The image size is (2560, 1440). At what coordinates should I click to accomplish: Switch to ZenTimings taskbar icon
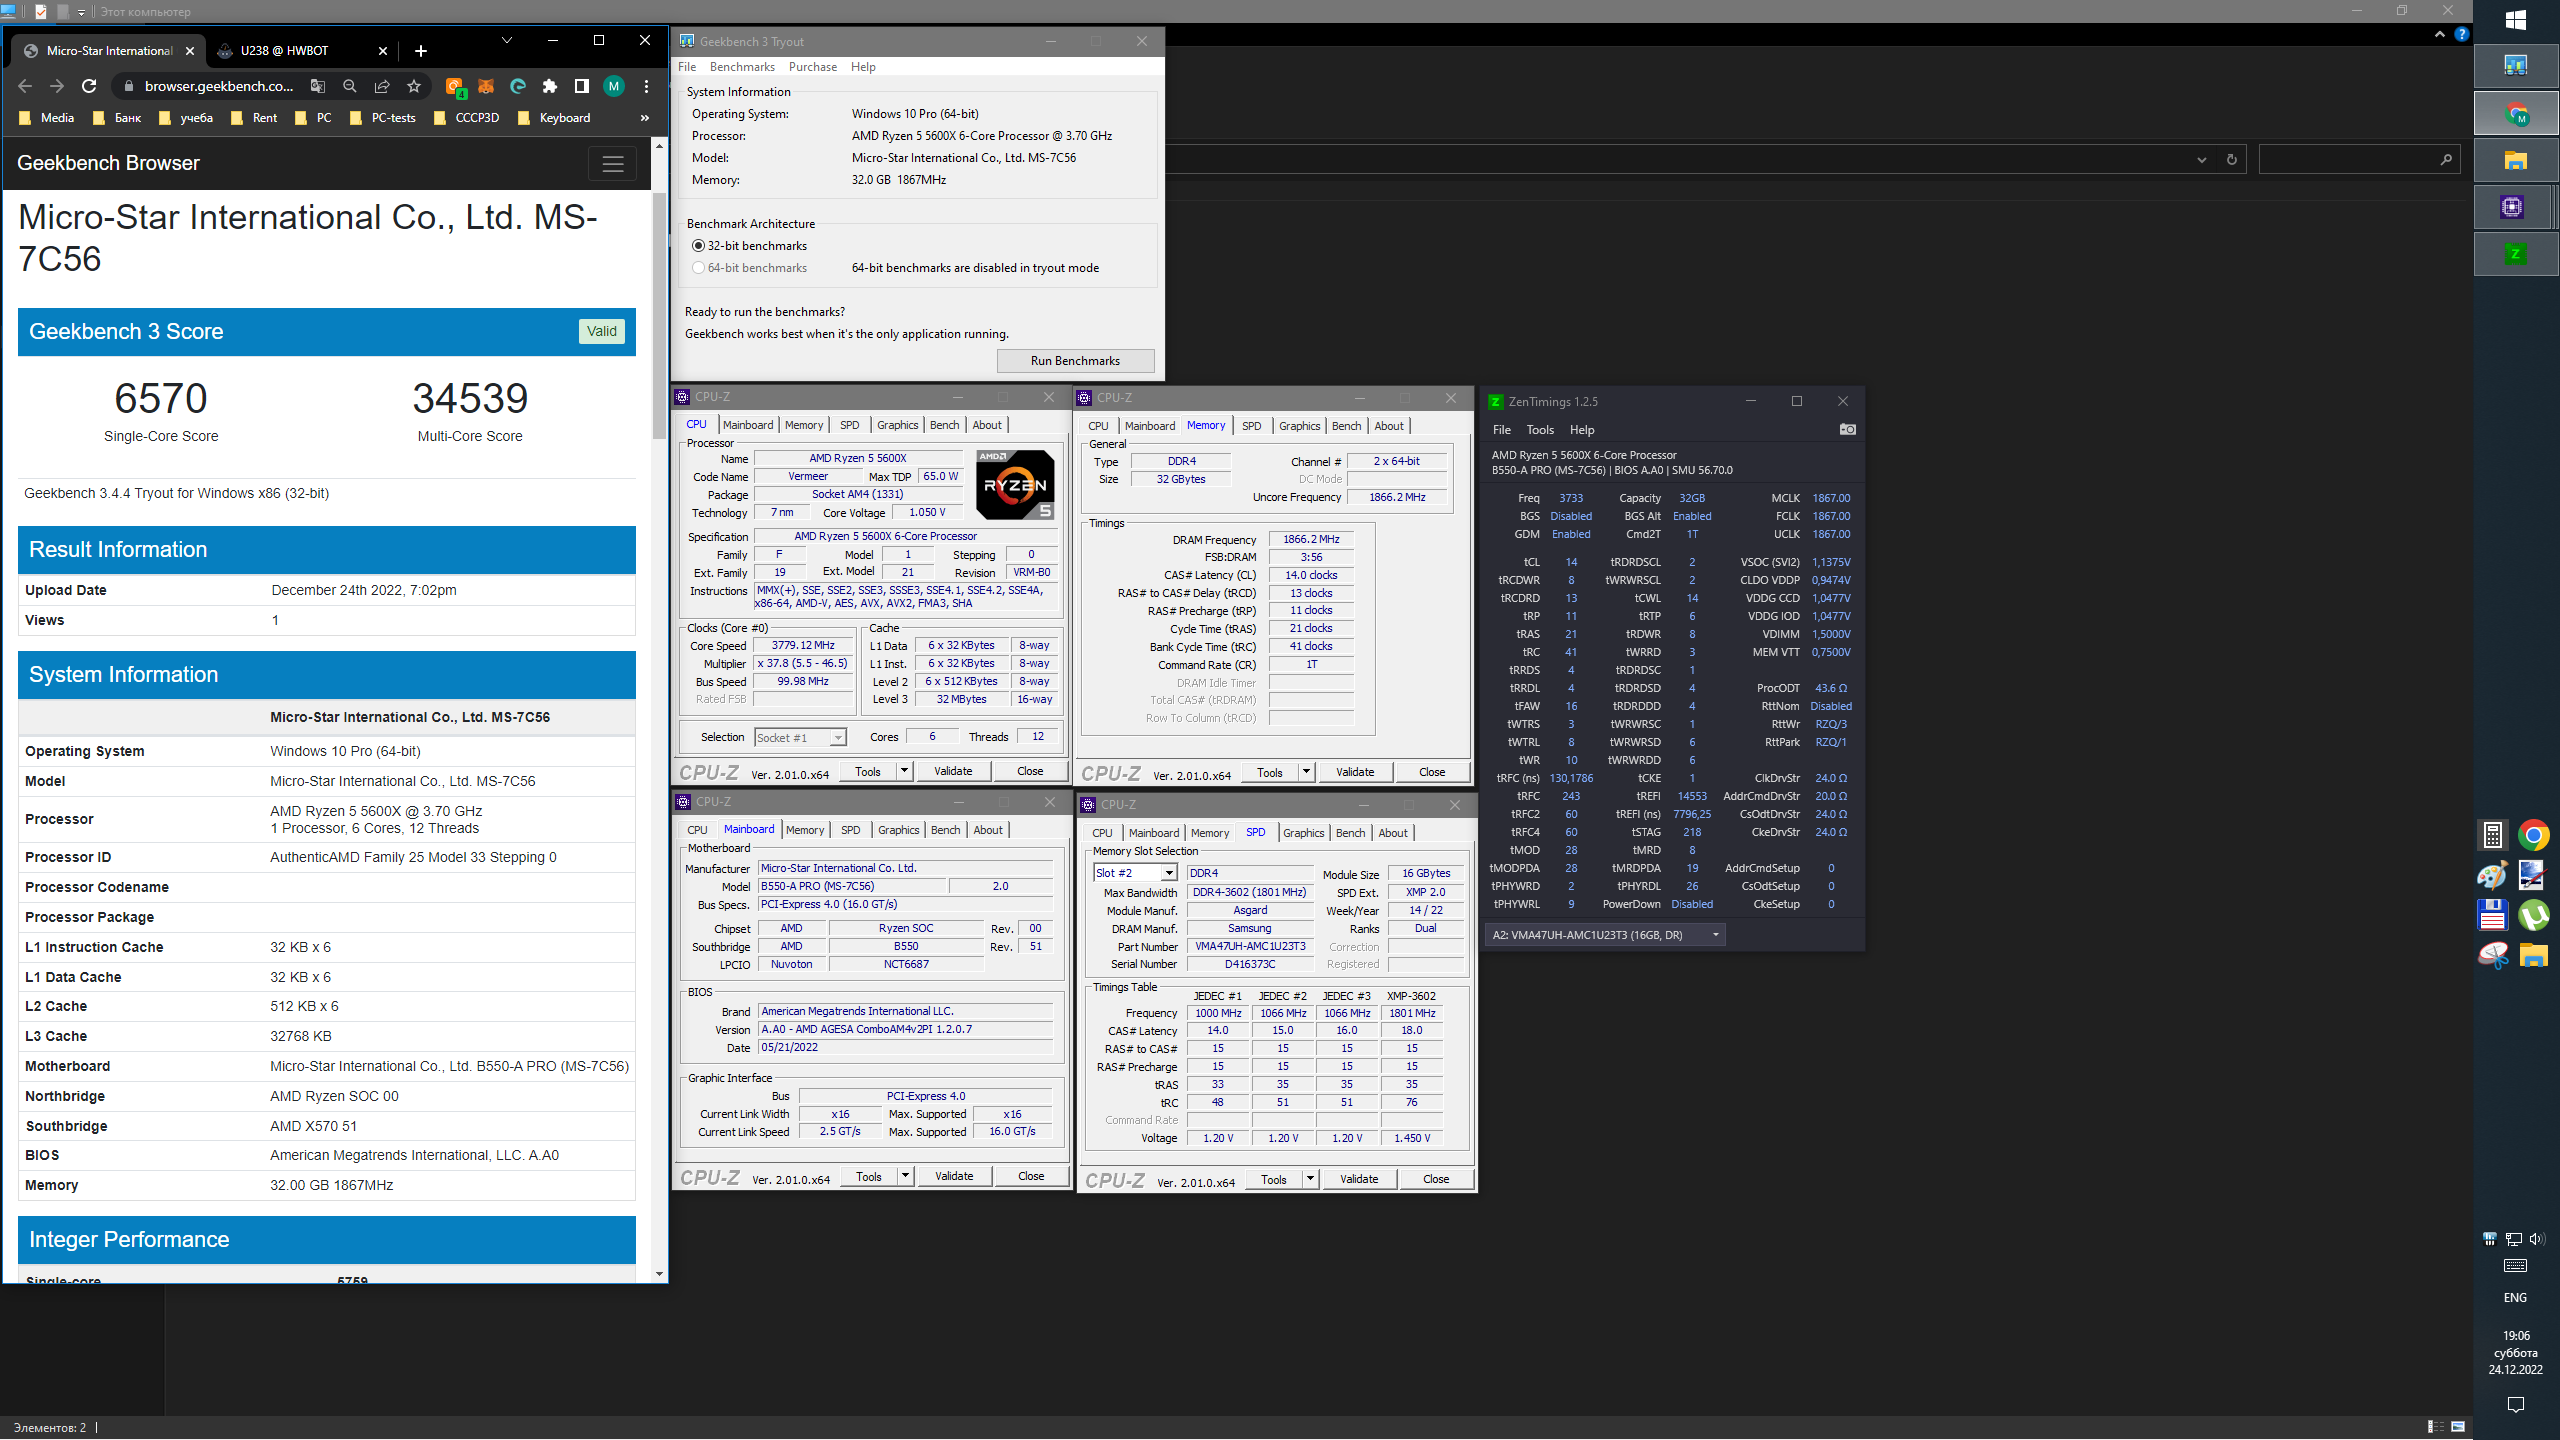(2516, 254)
